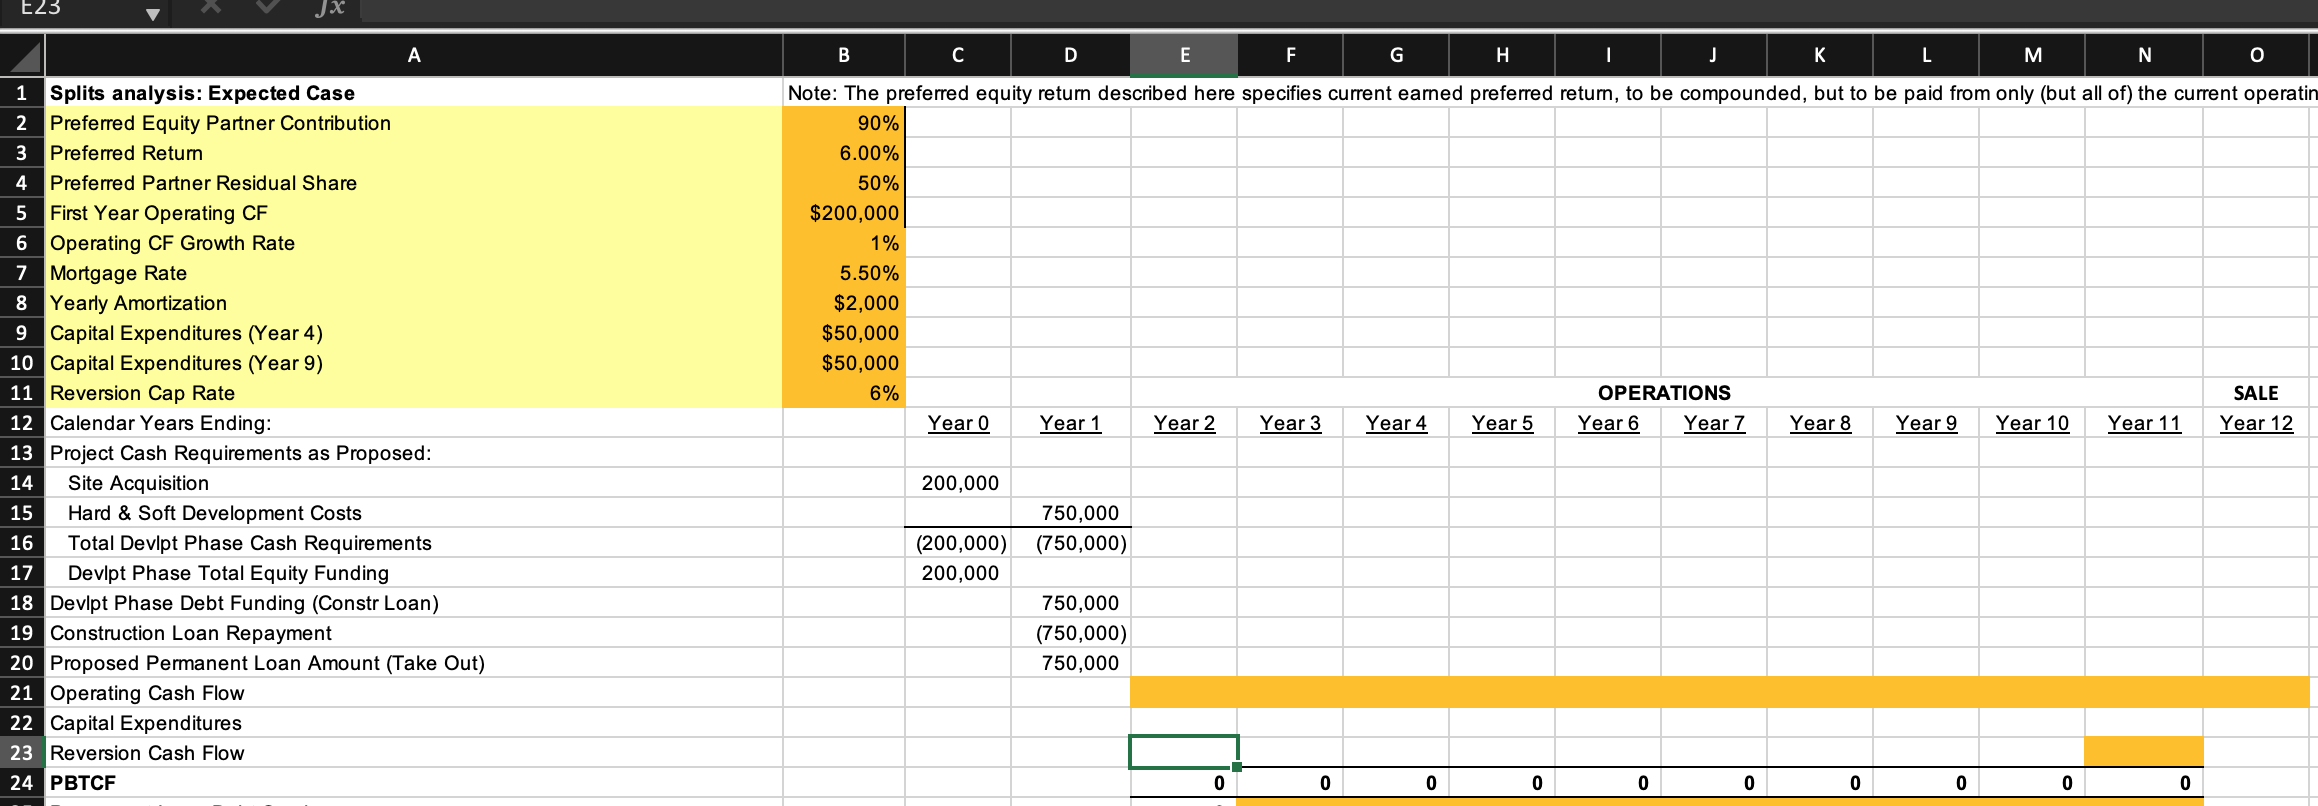This screenshot has width=2318, height=806.
Task: Select column F header
Action: (x=1291, y=55)
